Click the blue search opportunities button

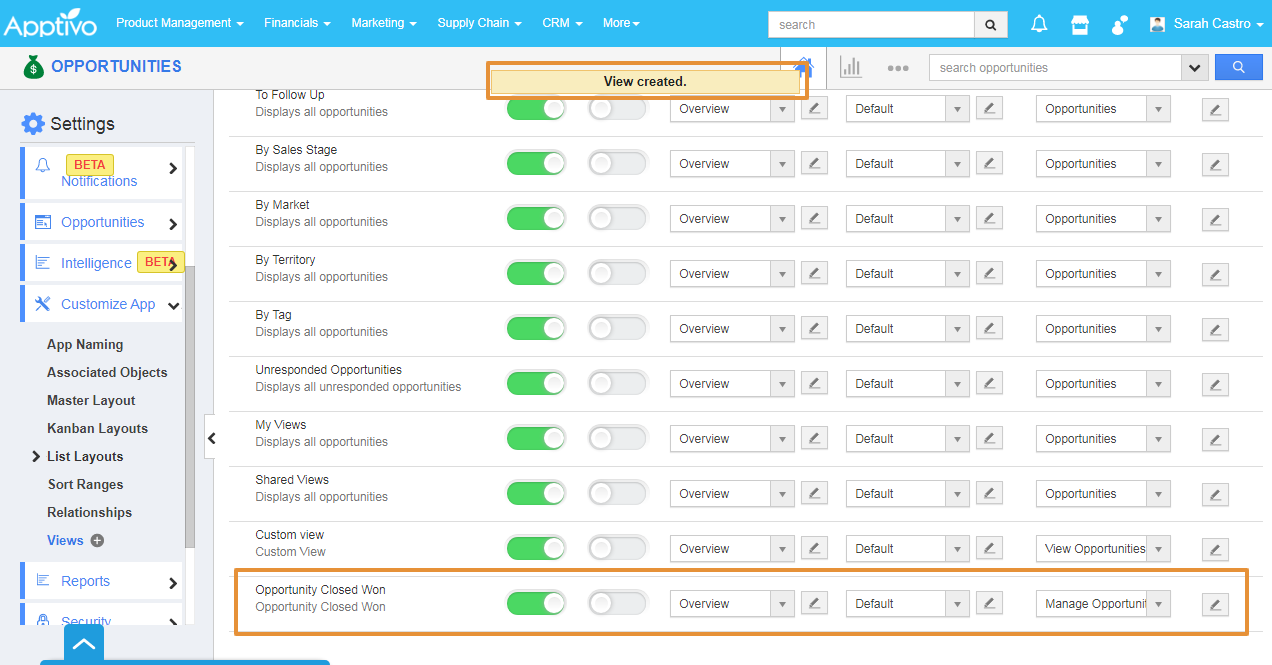pos(1239,67)
